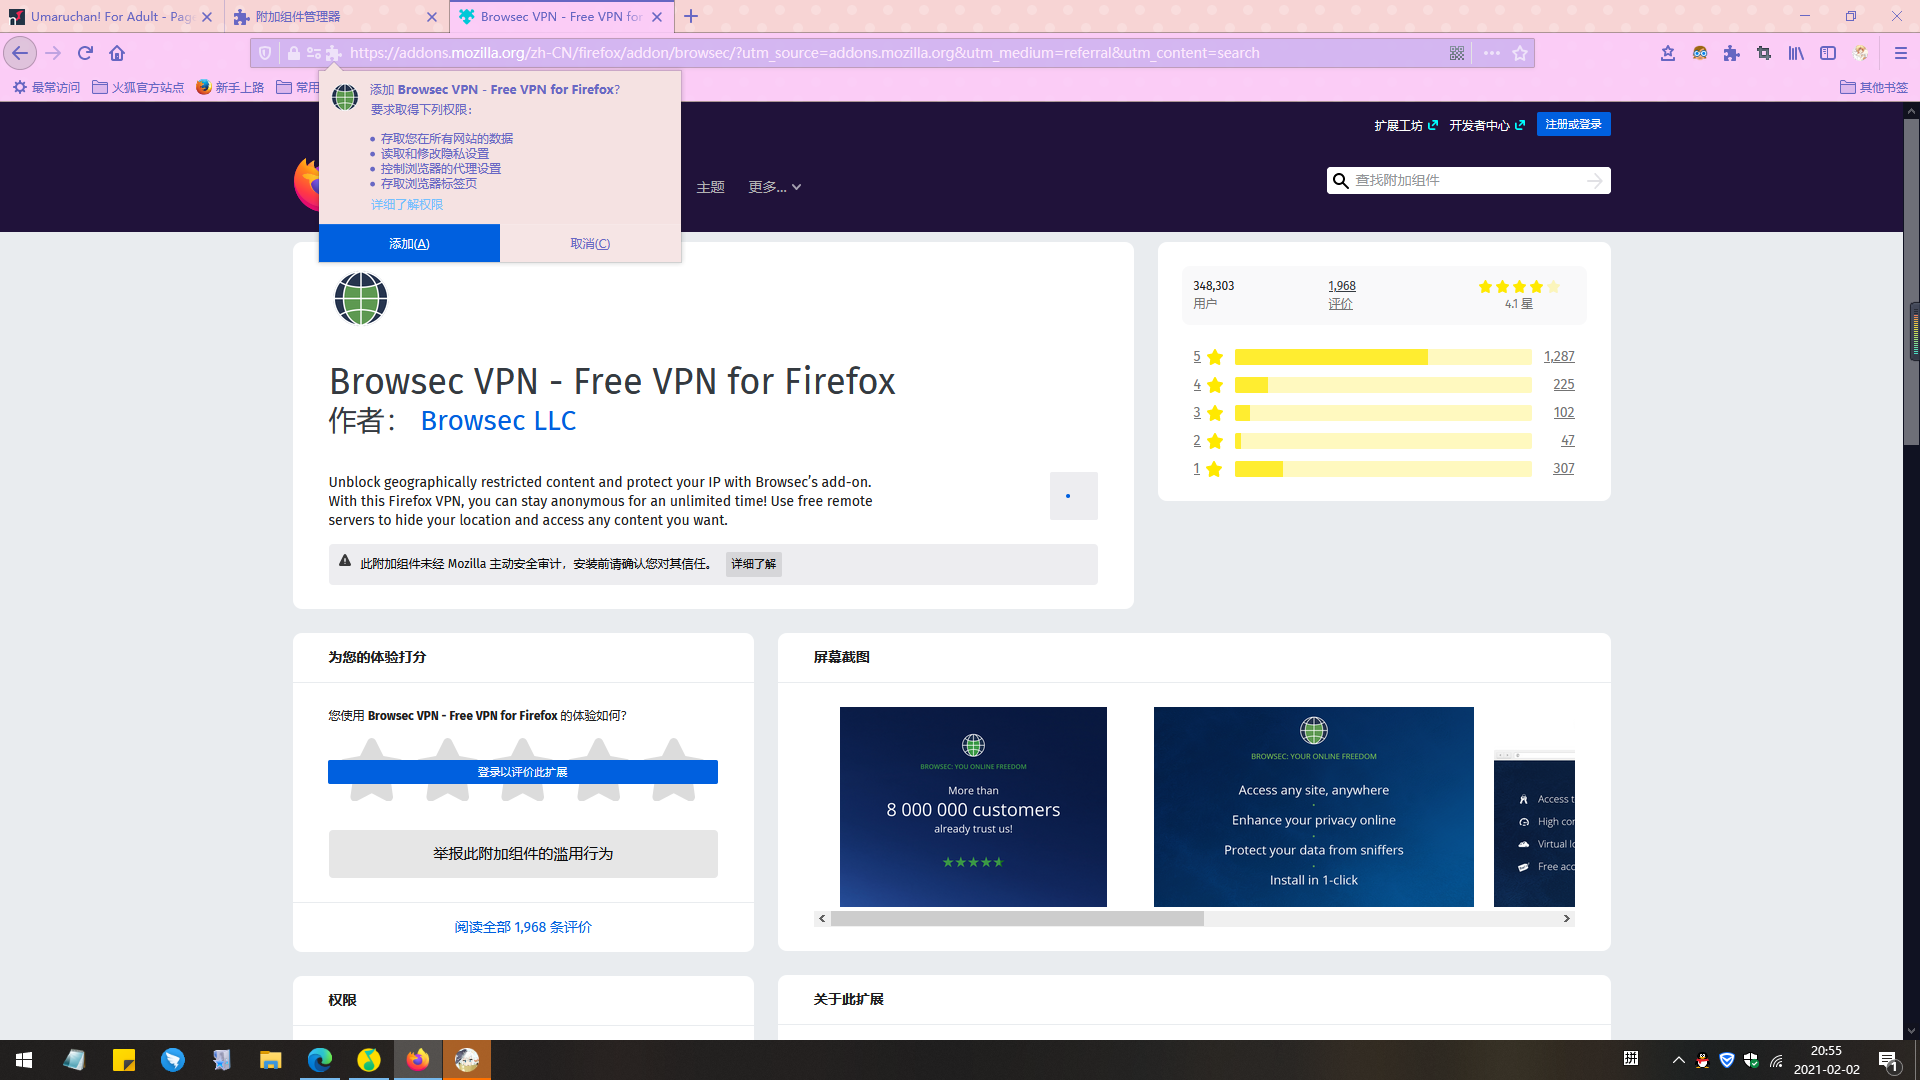The height and width of the screenshot is (1080, 1920).
Task: Launch Microsoft Edge from the taskbar
Action: 320,1060
